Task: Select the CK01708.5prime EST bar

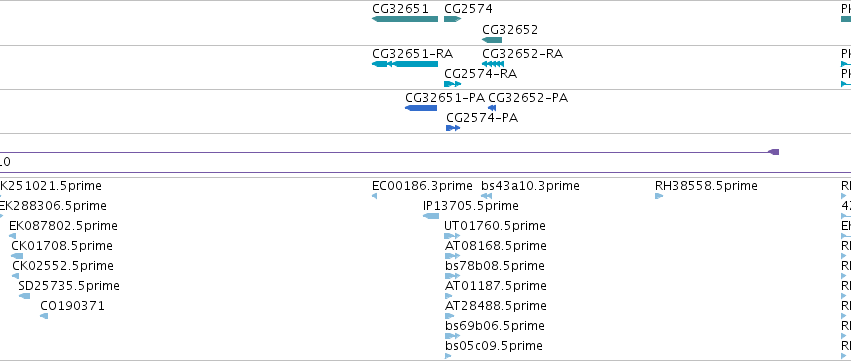Action: (17, 256)
